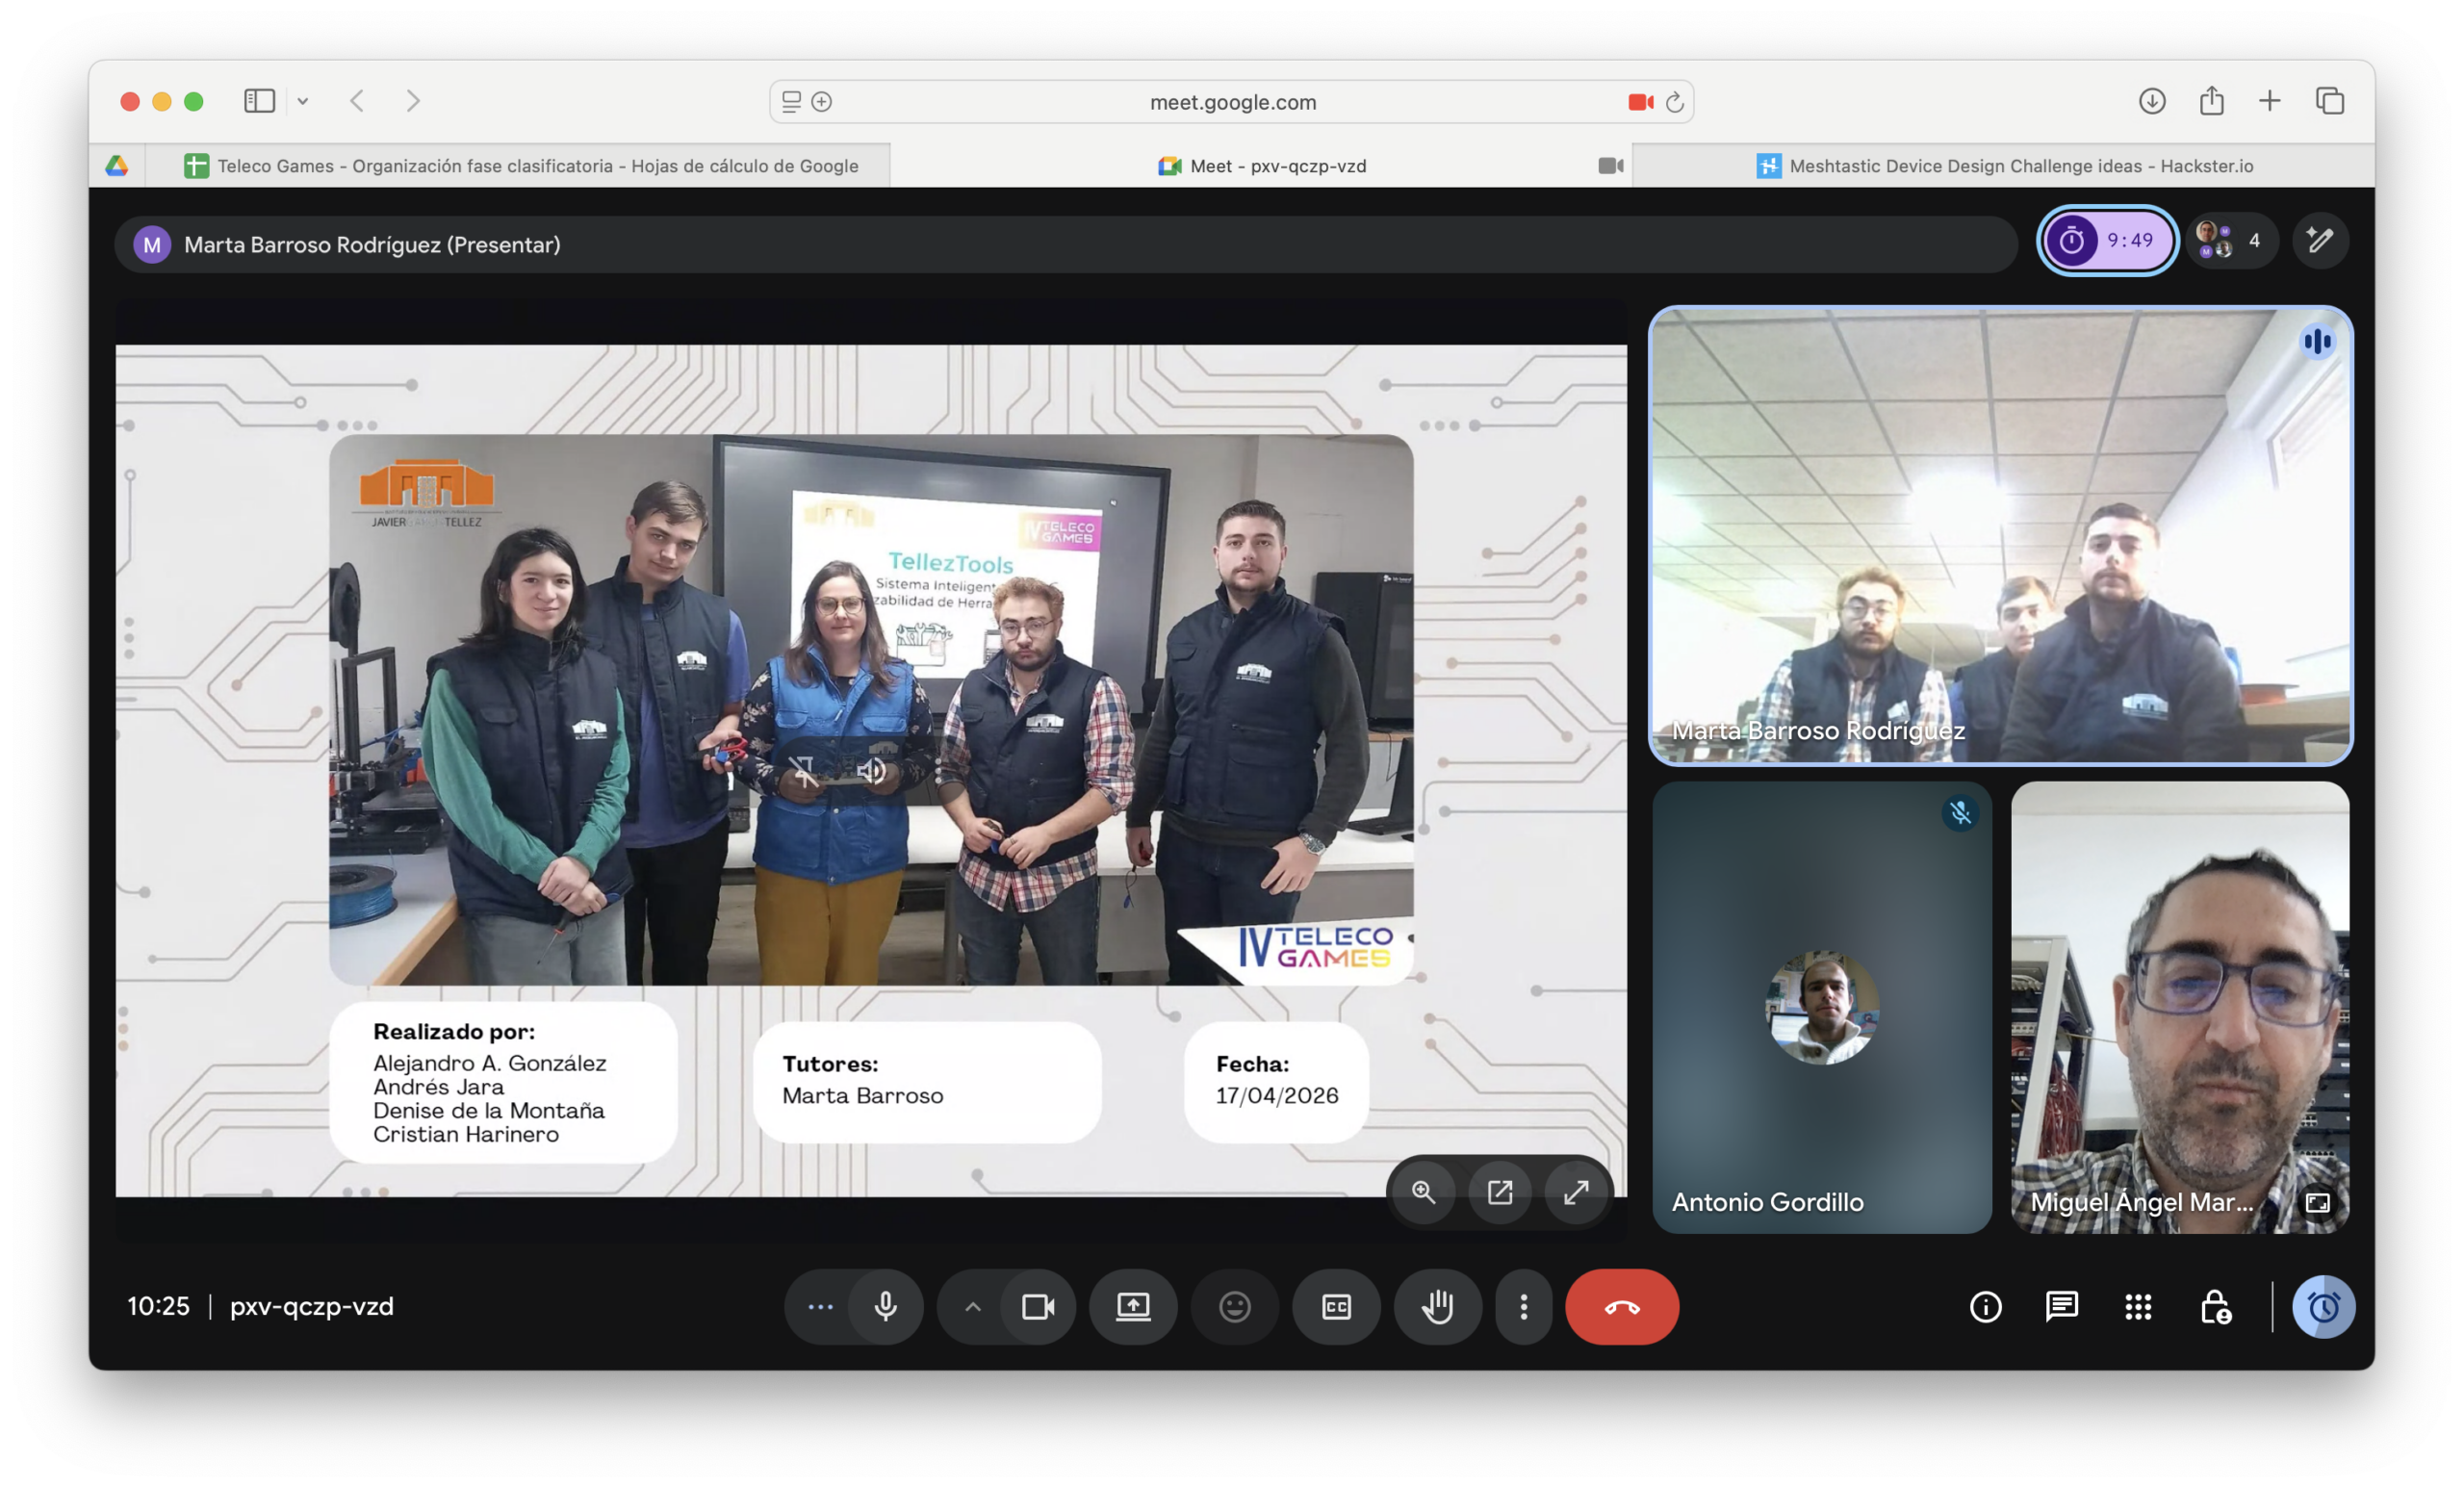Open the participants list showing 4
2464x1488 pixels.
[x=2231, y=240]
